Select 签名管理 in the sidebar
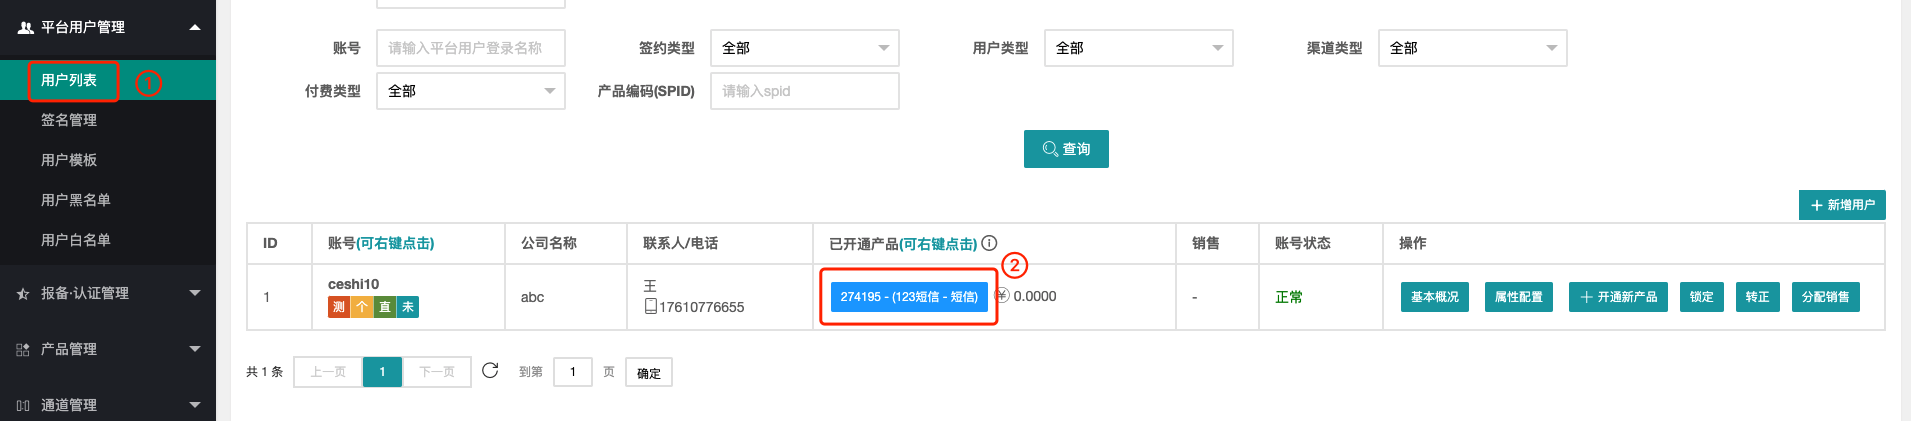1911x421 pixels. click(x=69, y=120)
